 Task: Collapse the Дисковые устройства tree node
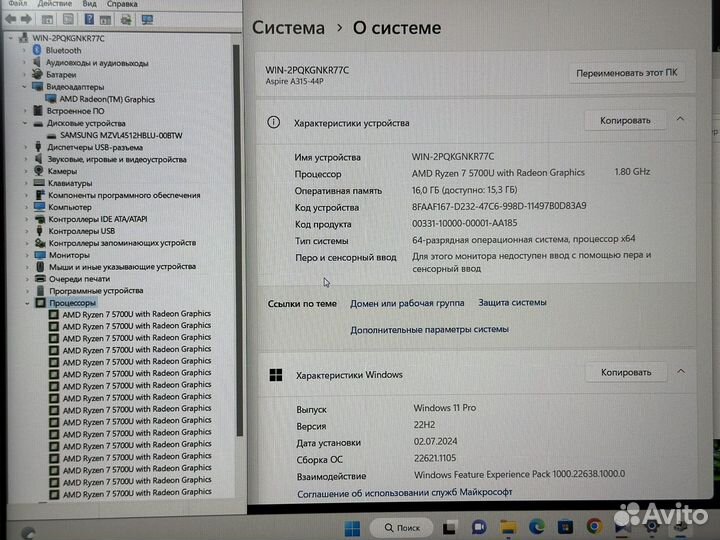25,123
